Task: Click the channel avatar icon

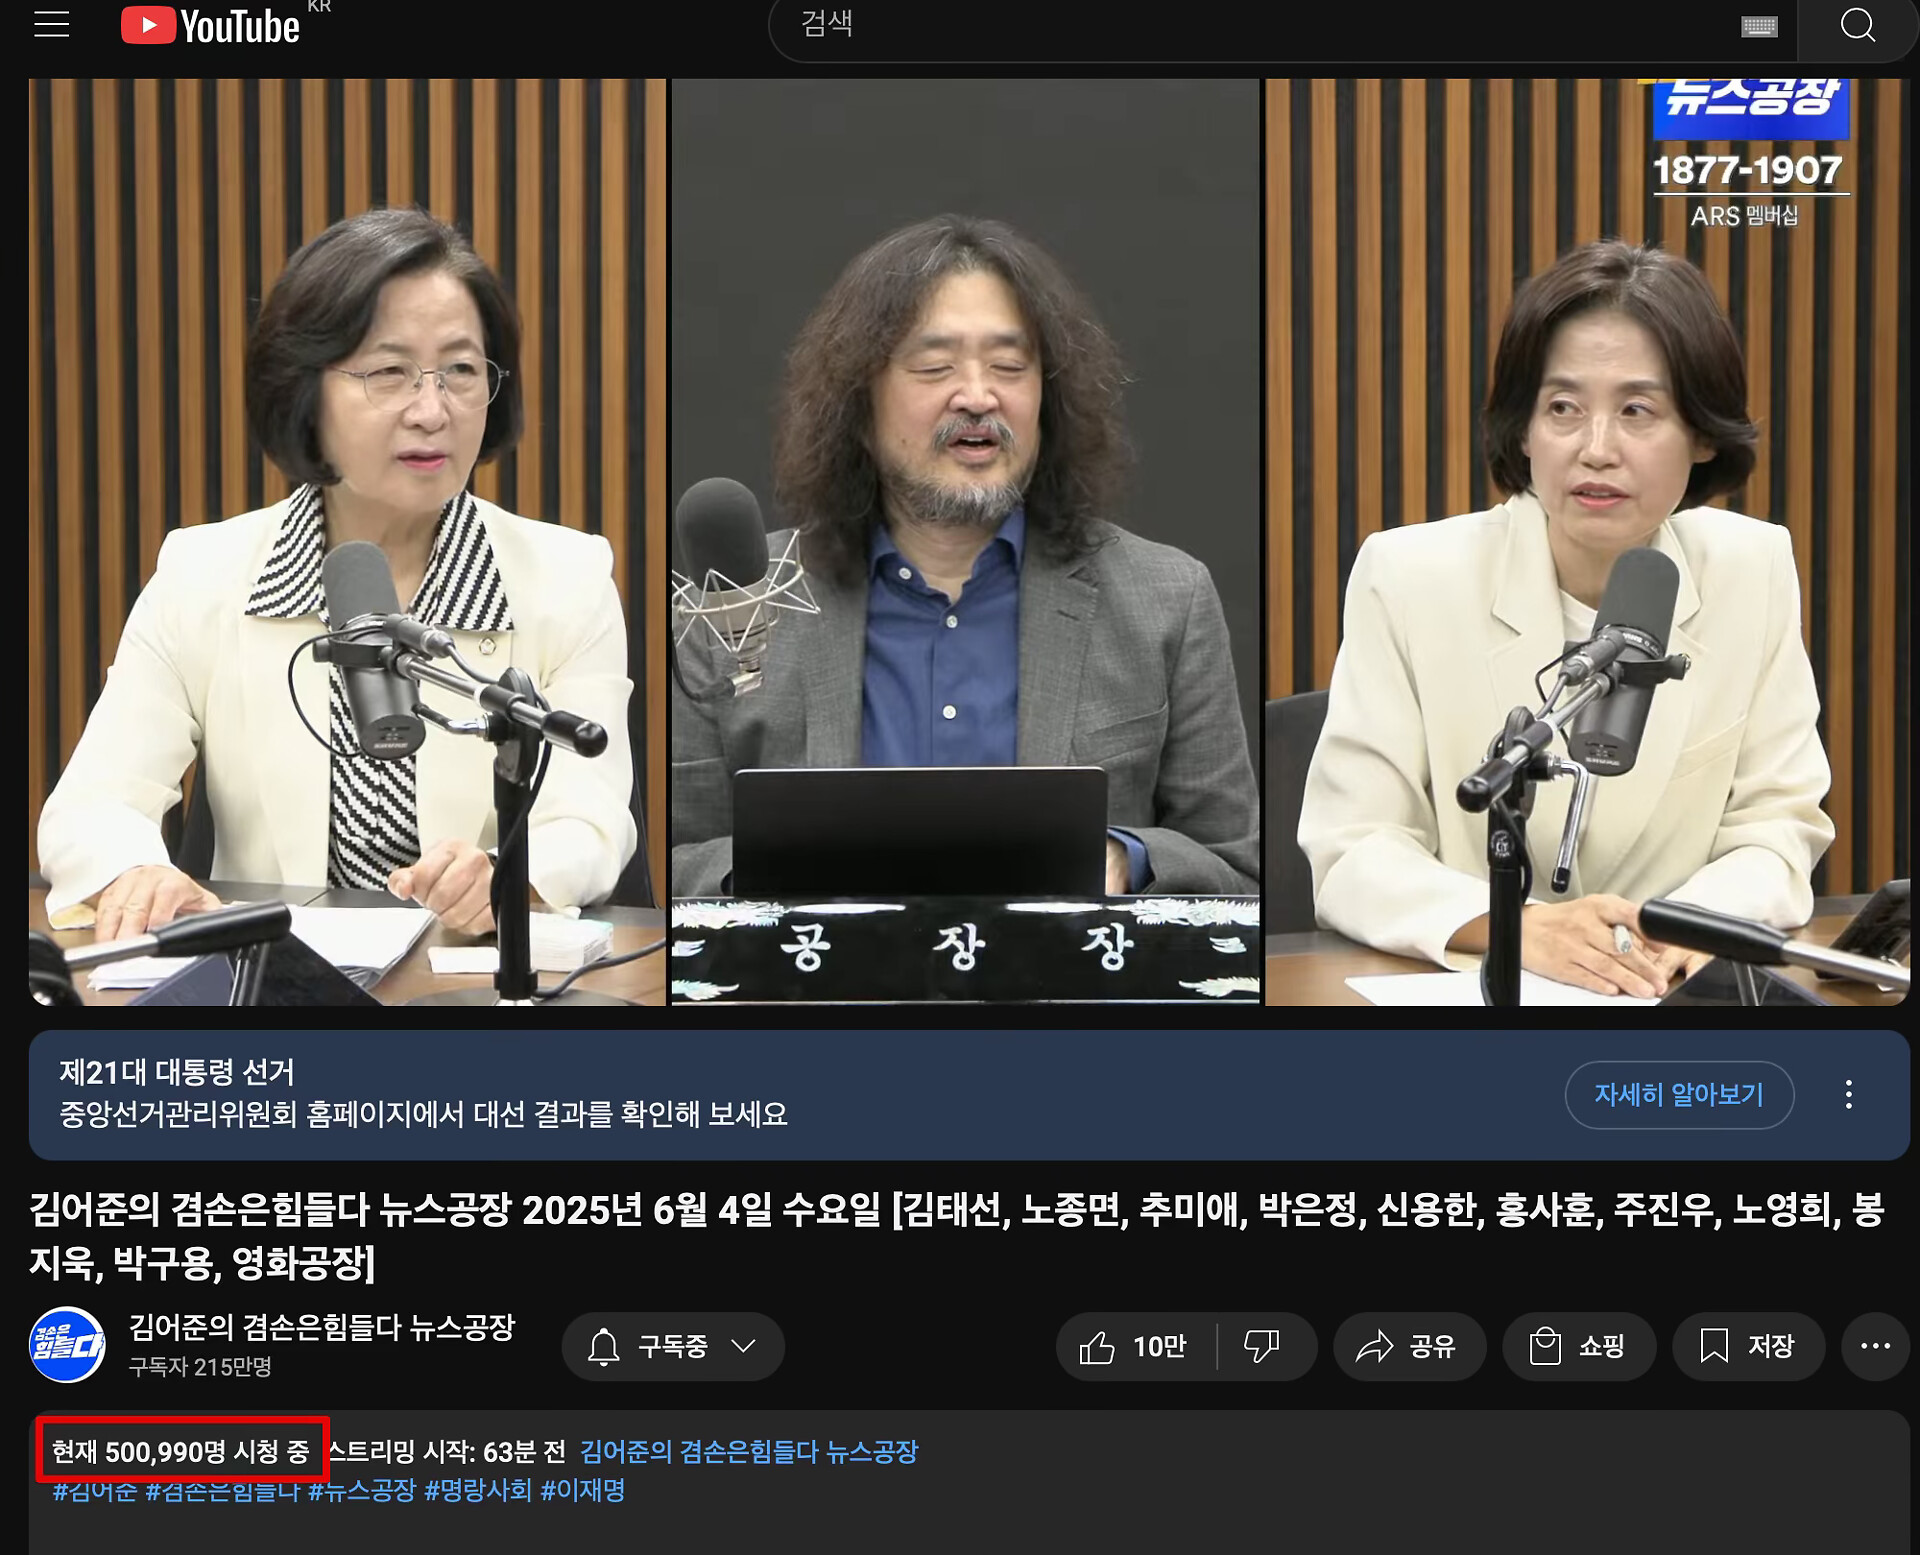Action: click(x=67, y=1345)
